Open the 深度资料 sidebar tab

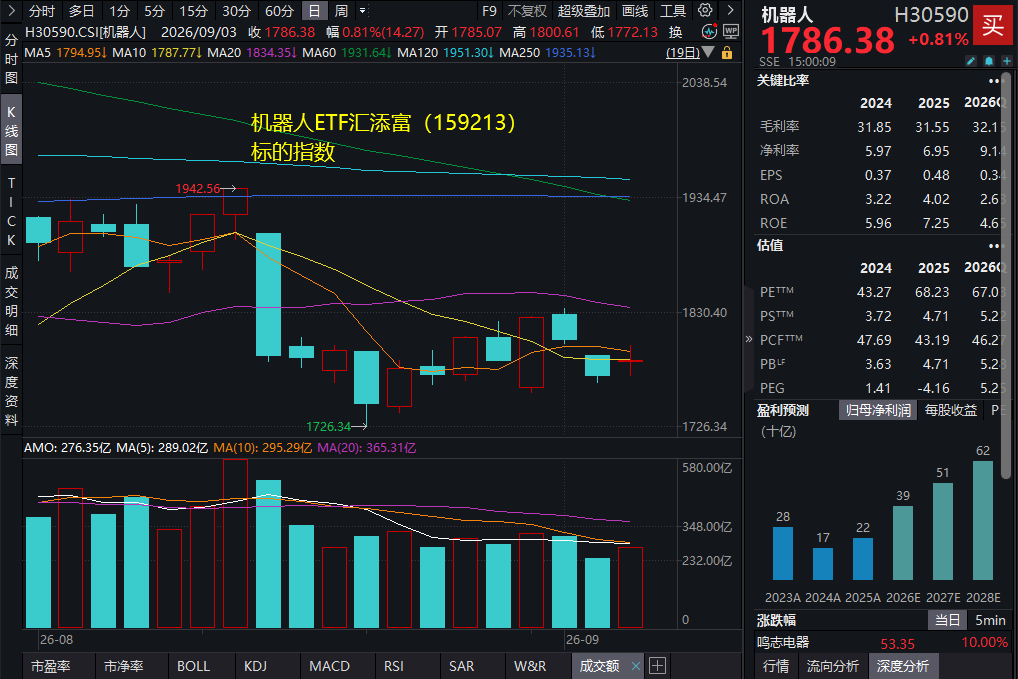(x=11, y=391)
